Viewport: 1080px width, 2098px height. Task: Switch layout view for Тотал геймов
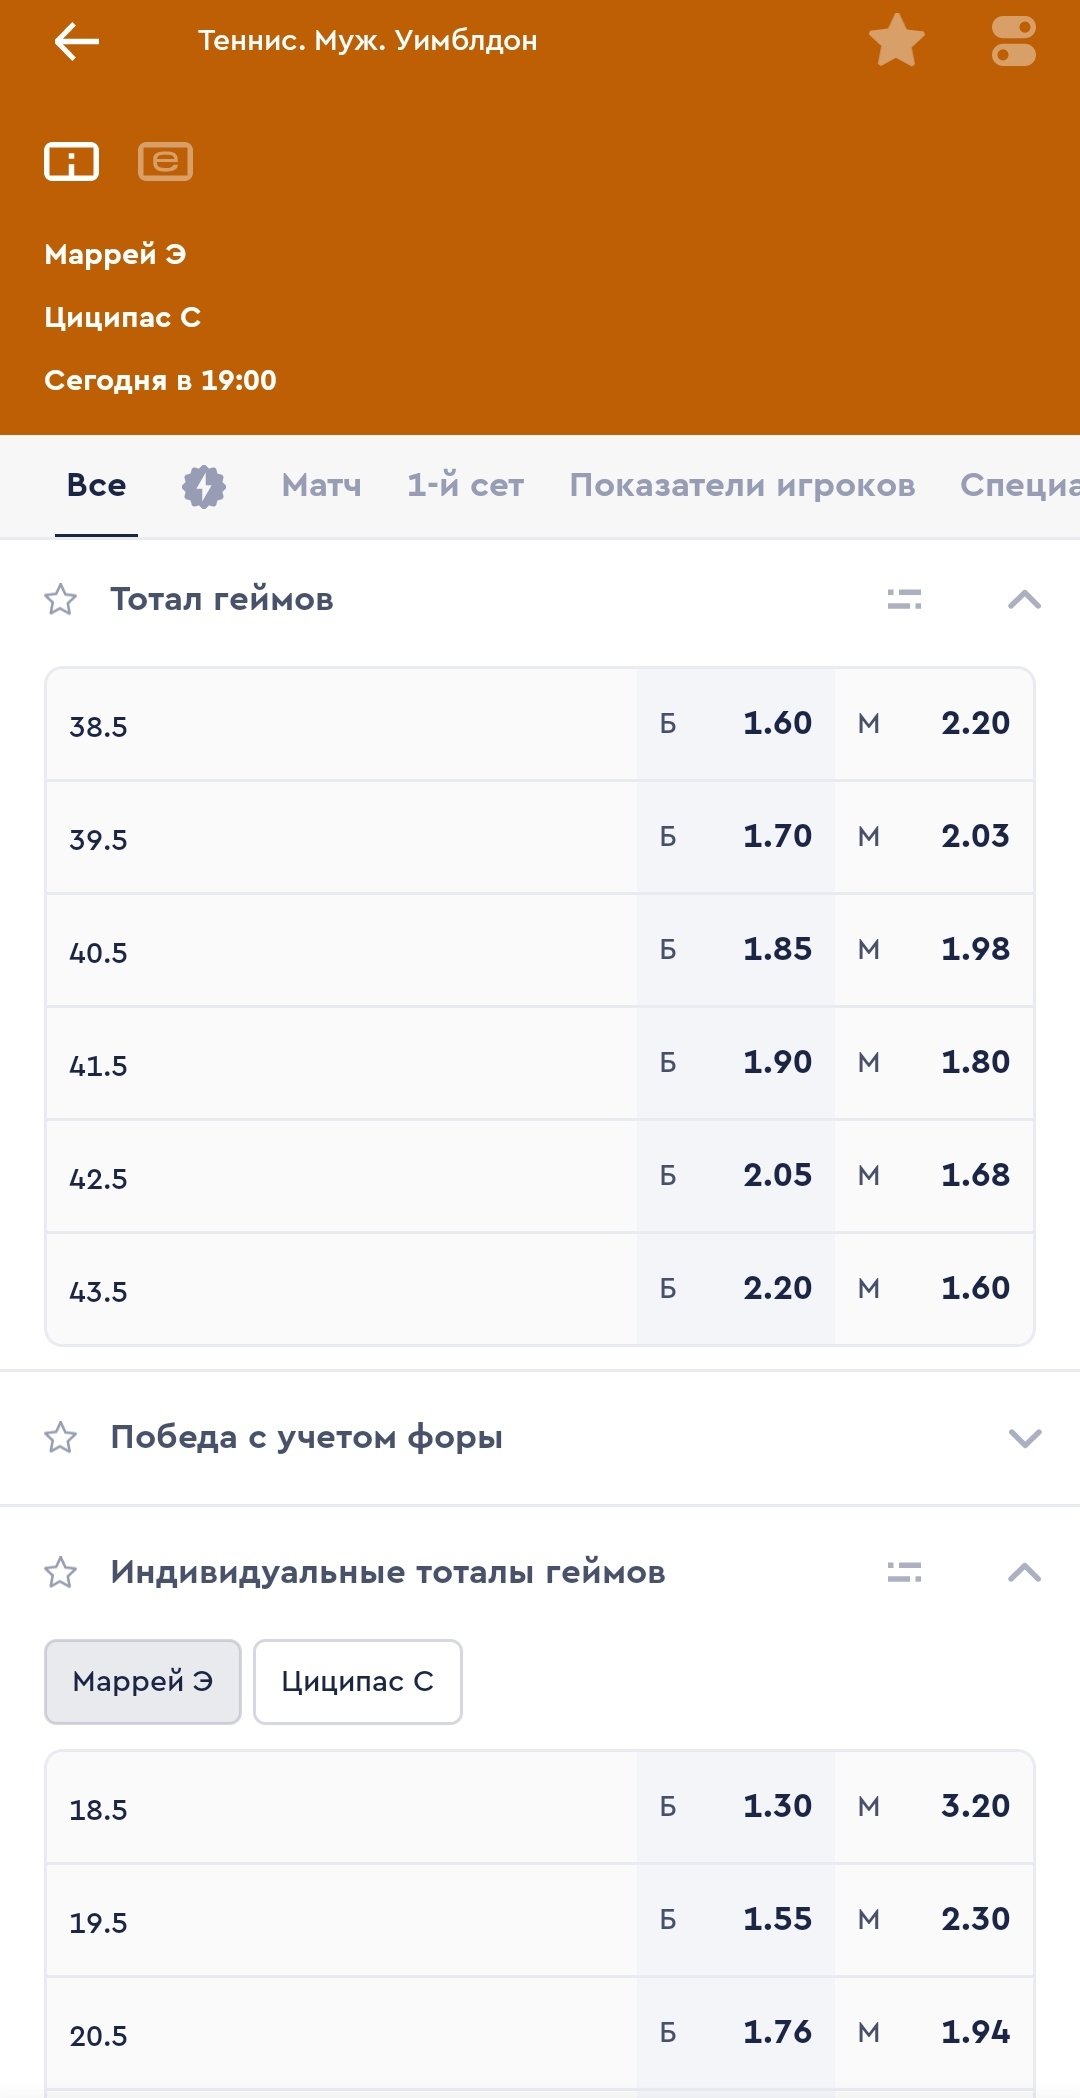tap(904, 600)
